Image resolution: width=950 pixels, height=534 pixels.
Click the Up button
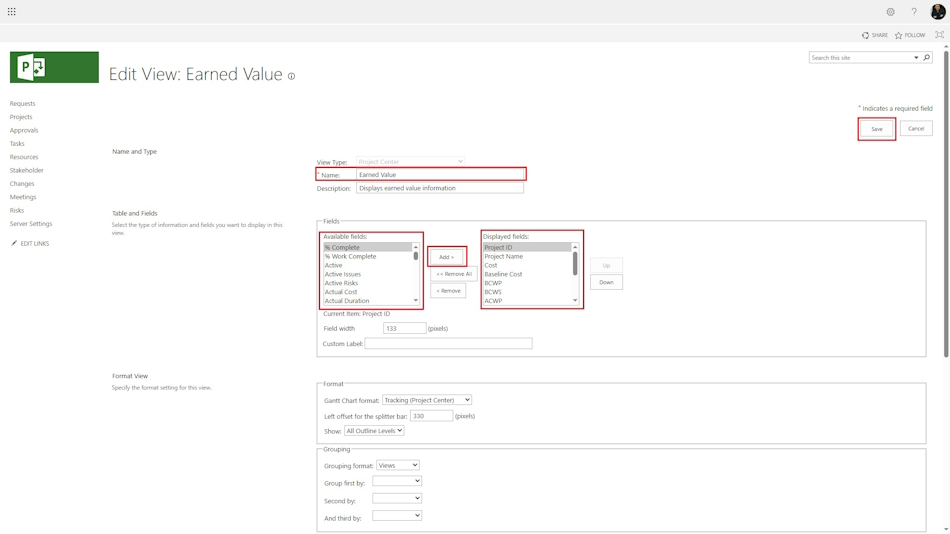pos(606,265)
